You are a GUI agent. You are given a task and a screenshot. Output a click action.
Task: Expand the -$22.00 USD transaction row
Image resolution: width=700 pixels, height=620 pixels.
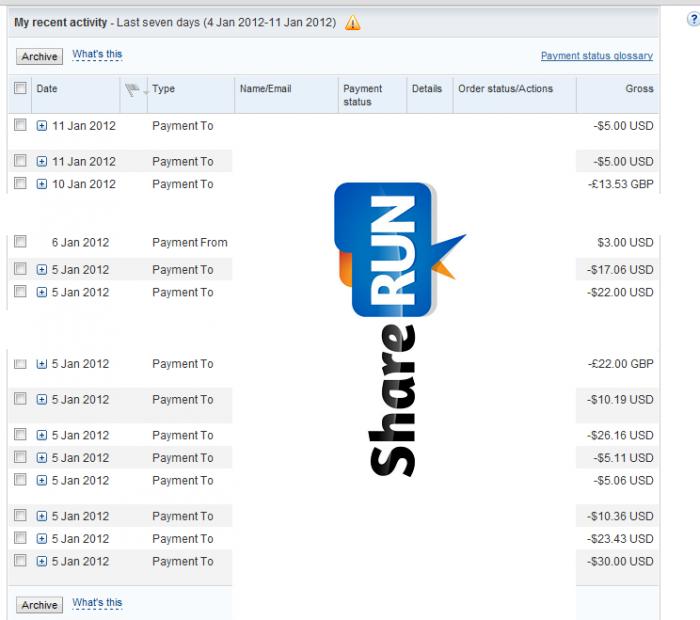(x=42, y=292)
